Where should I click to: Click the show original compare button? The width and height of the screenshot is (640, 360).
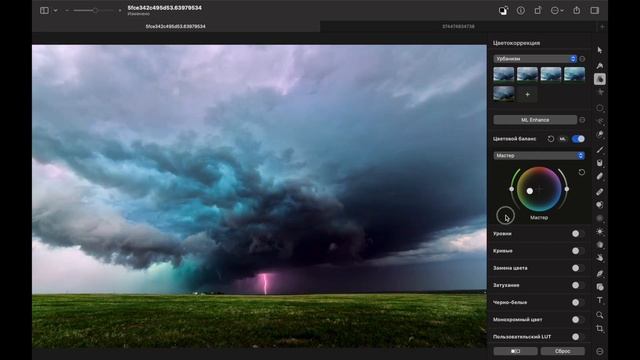516,351
